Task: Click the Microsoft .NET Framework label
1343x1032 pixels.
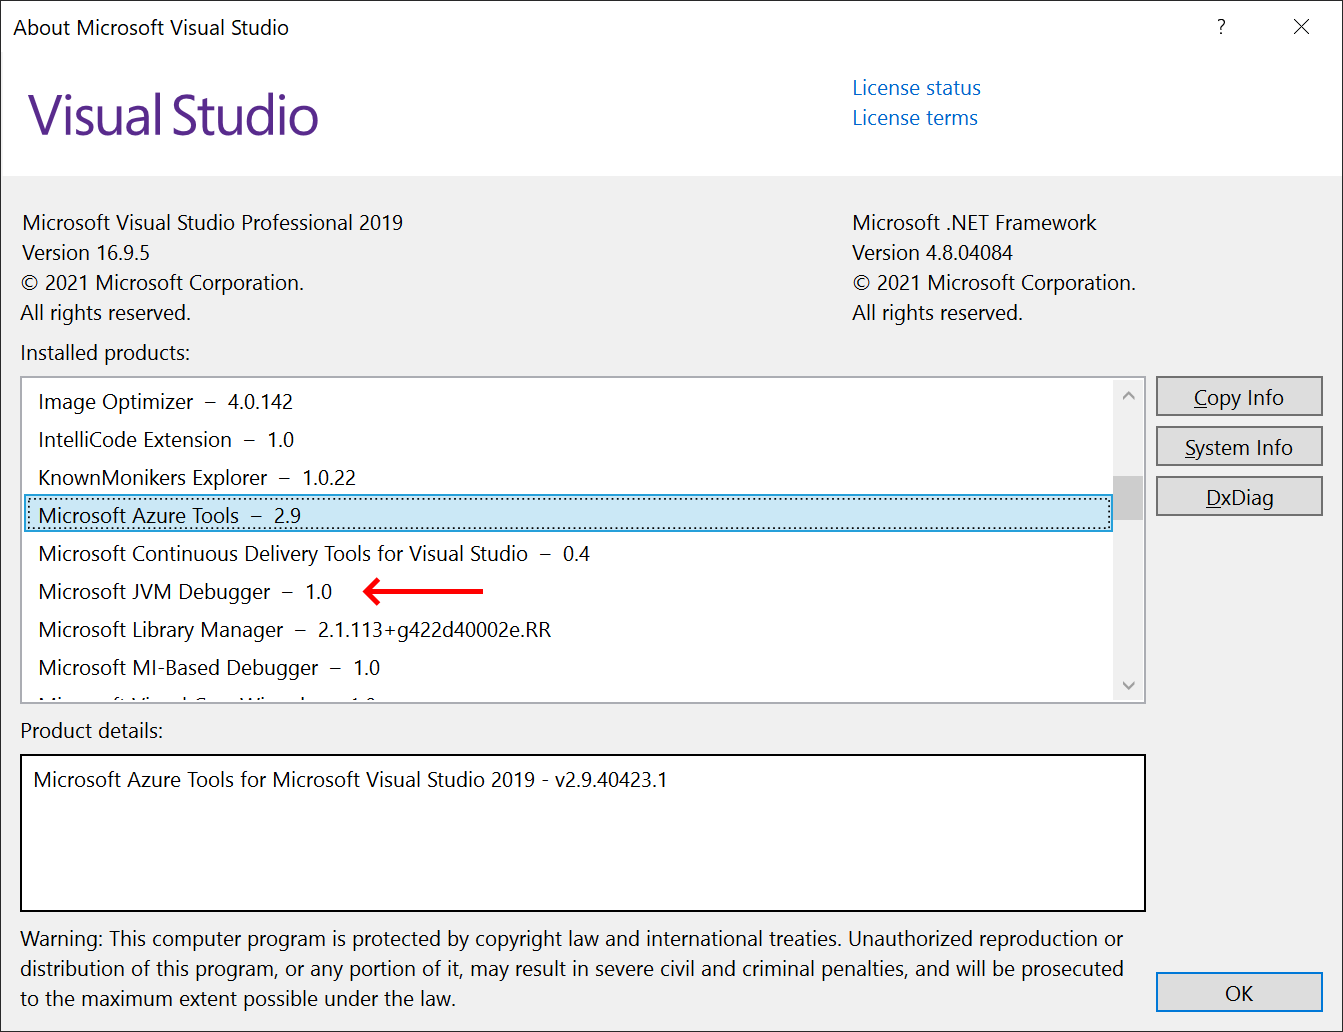Action: click(974, 223)
